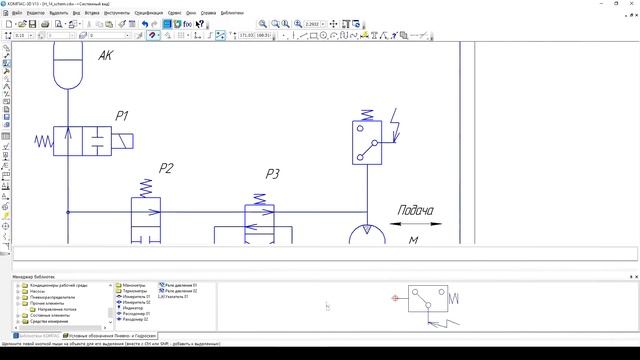Open the Справка menu

click(208, 13)
